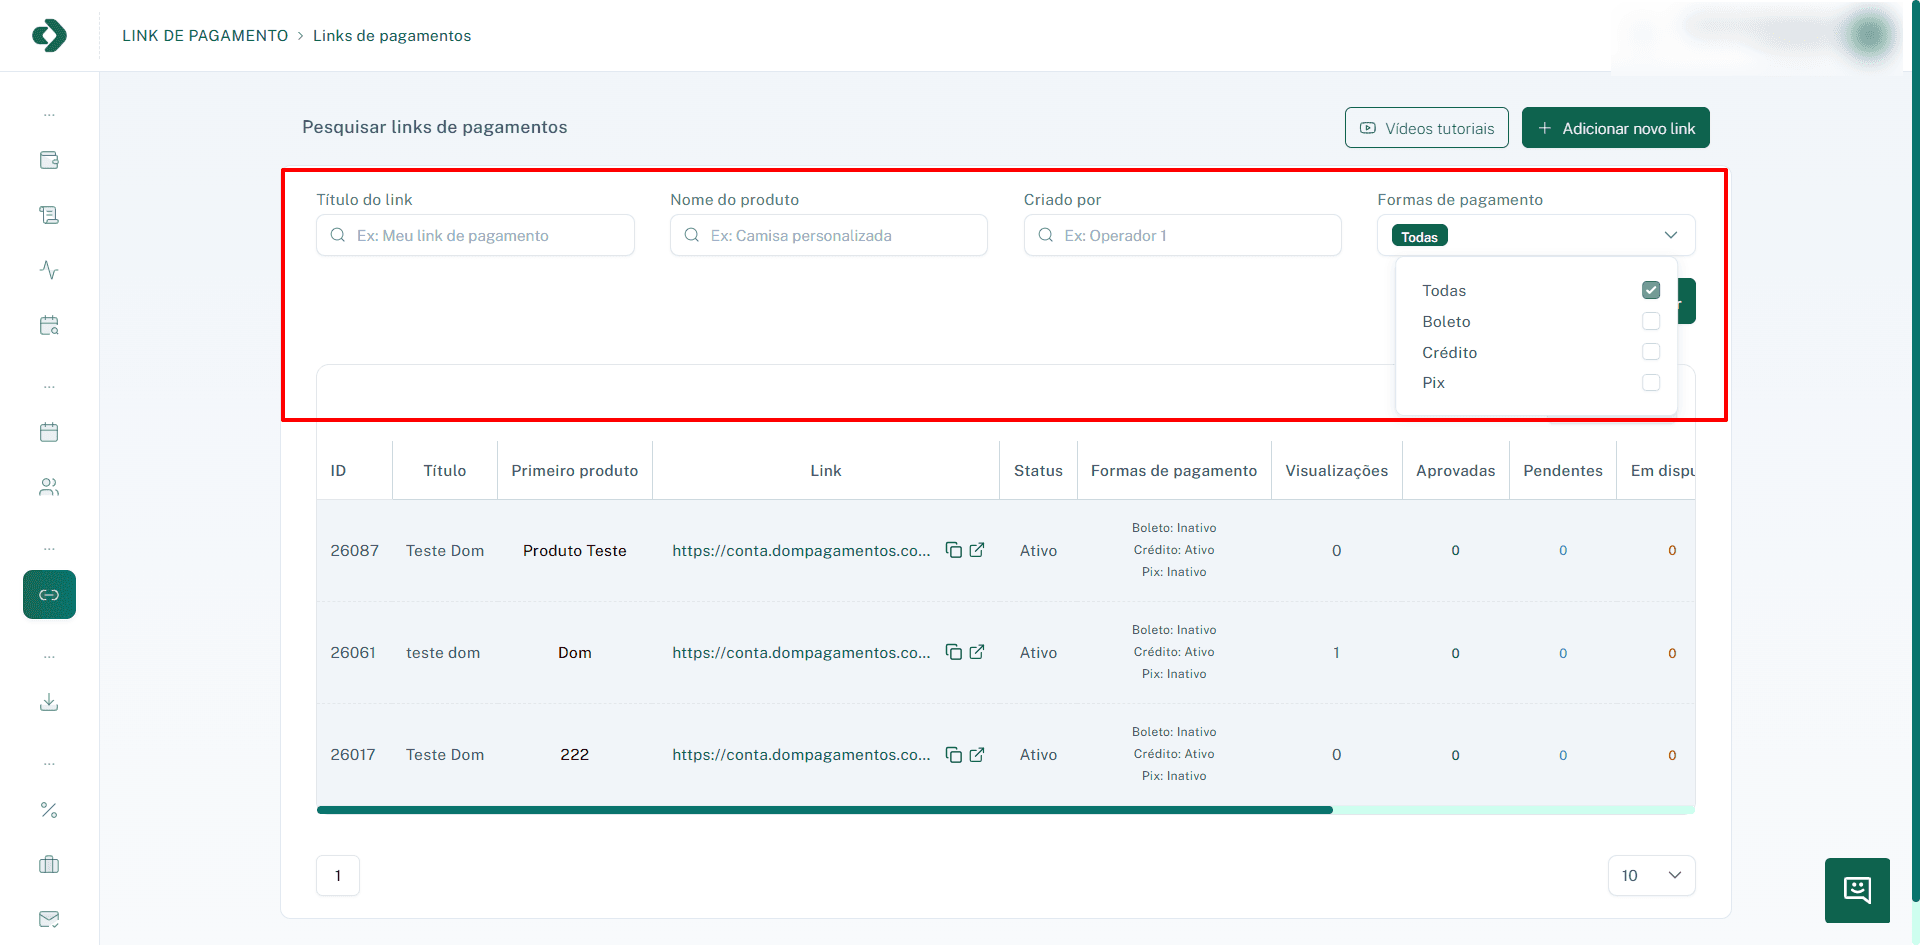Viewport: 1920px width, 945px height.
Task: Open the activity graph icon in sidebar
Action: (x=49, y=270)
